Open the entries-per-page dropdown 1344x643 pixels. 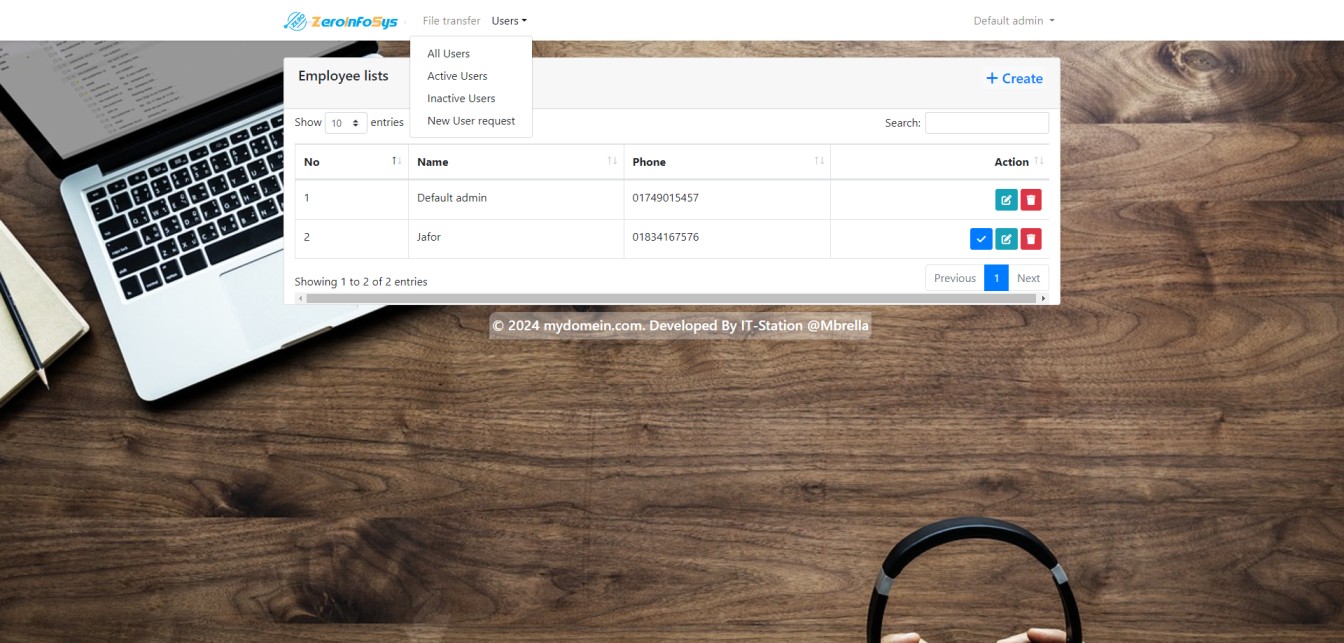(x=346, y=123)
